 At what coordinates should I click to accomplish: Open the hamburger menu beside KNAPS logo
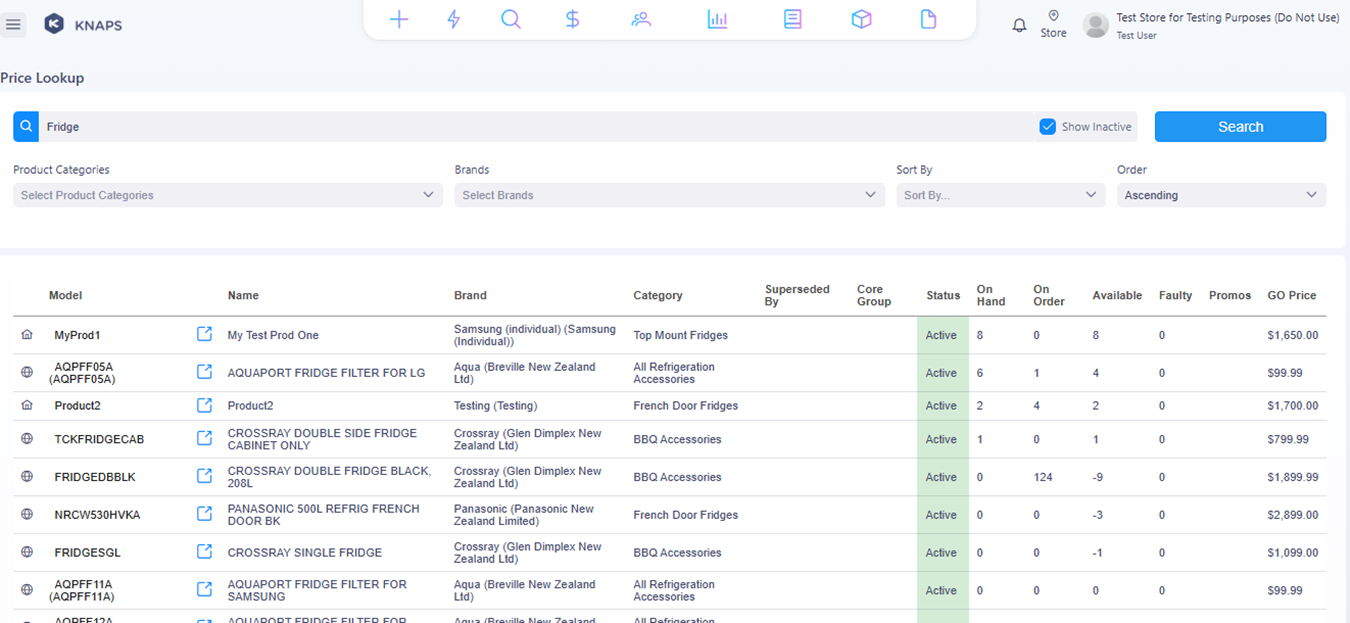pos(14,25)
